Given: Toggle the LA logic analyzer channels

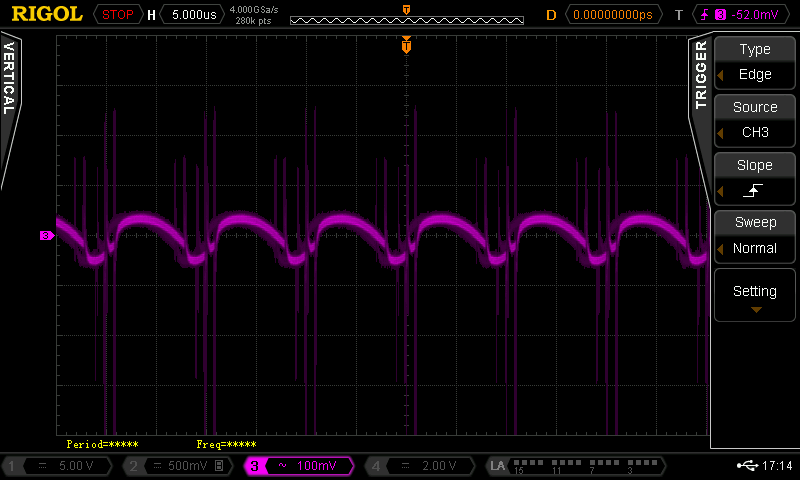Looking at the screenshot, I should tap(576, 466).
